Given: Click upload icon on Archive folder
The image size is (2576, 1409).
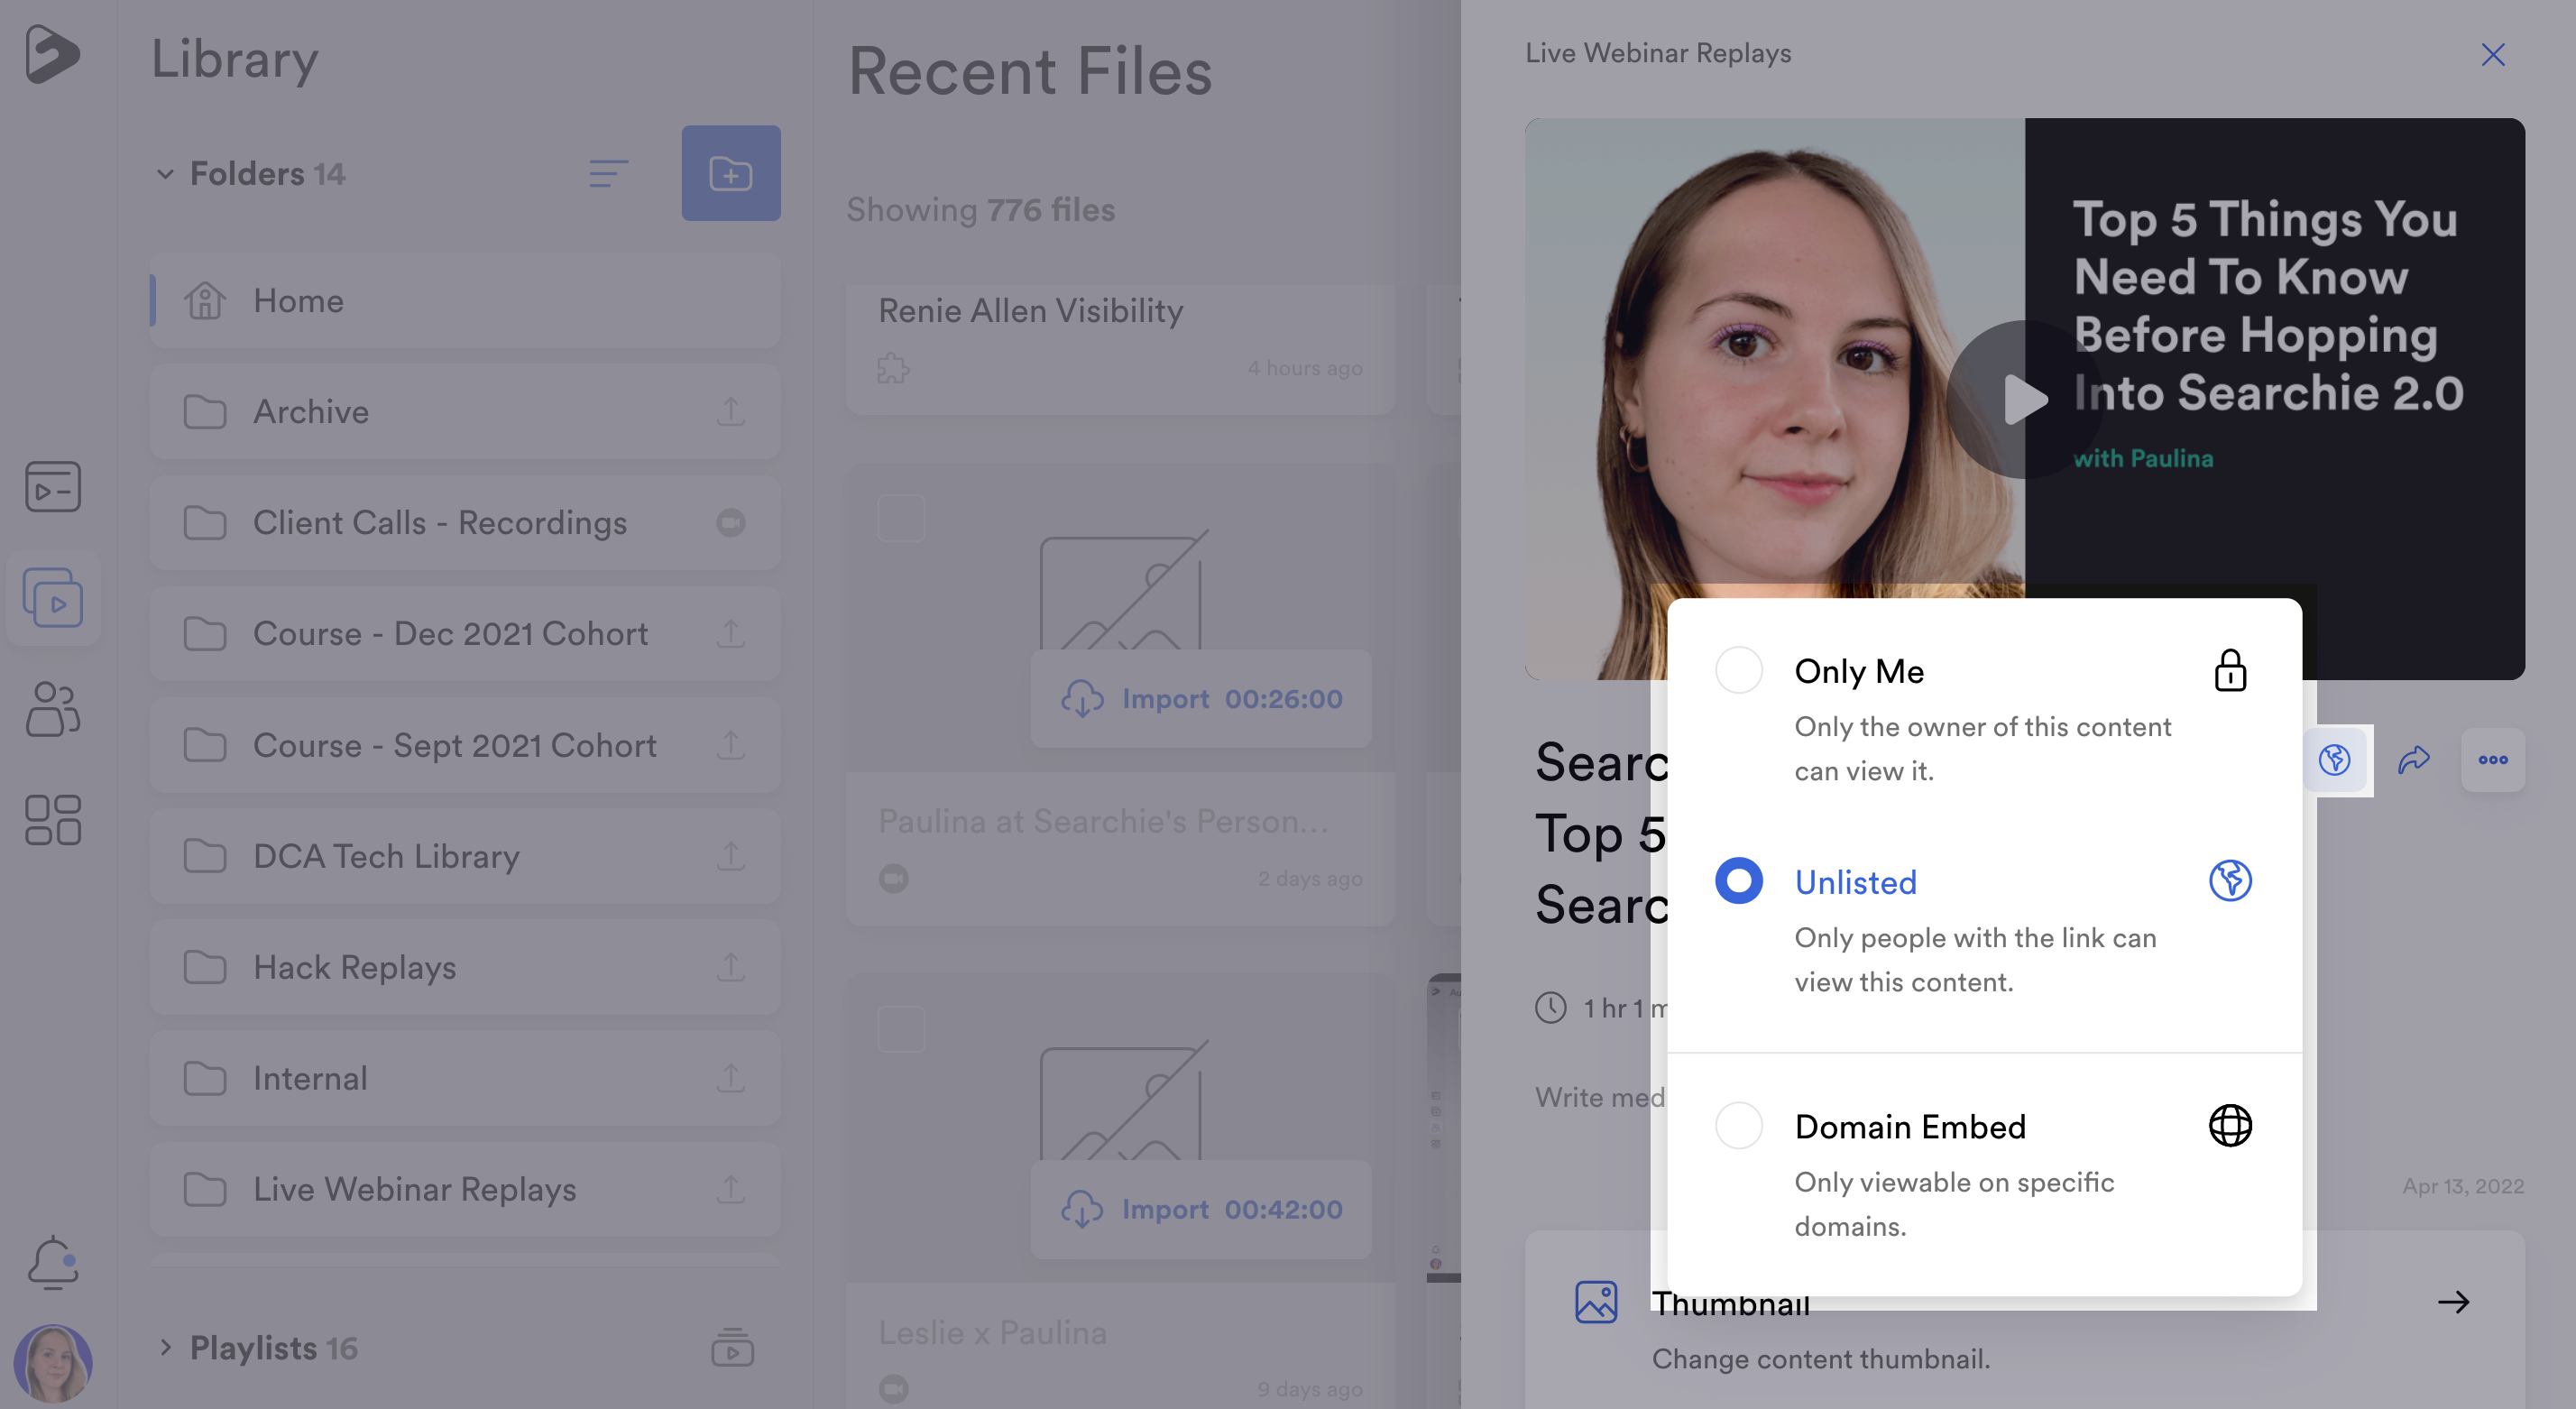Looking at the screenshot, I should pos(731,411).
